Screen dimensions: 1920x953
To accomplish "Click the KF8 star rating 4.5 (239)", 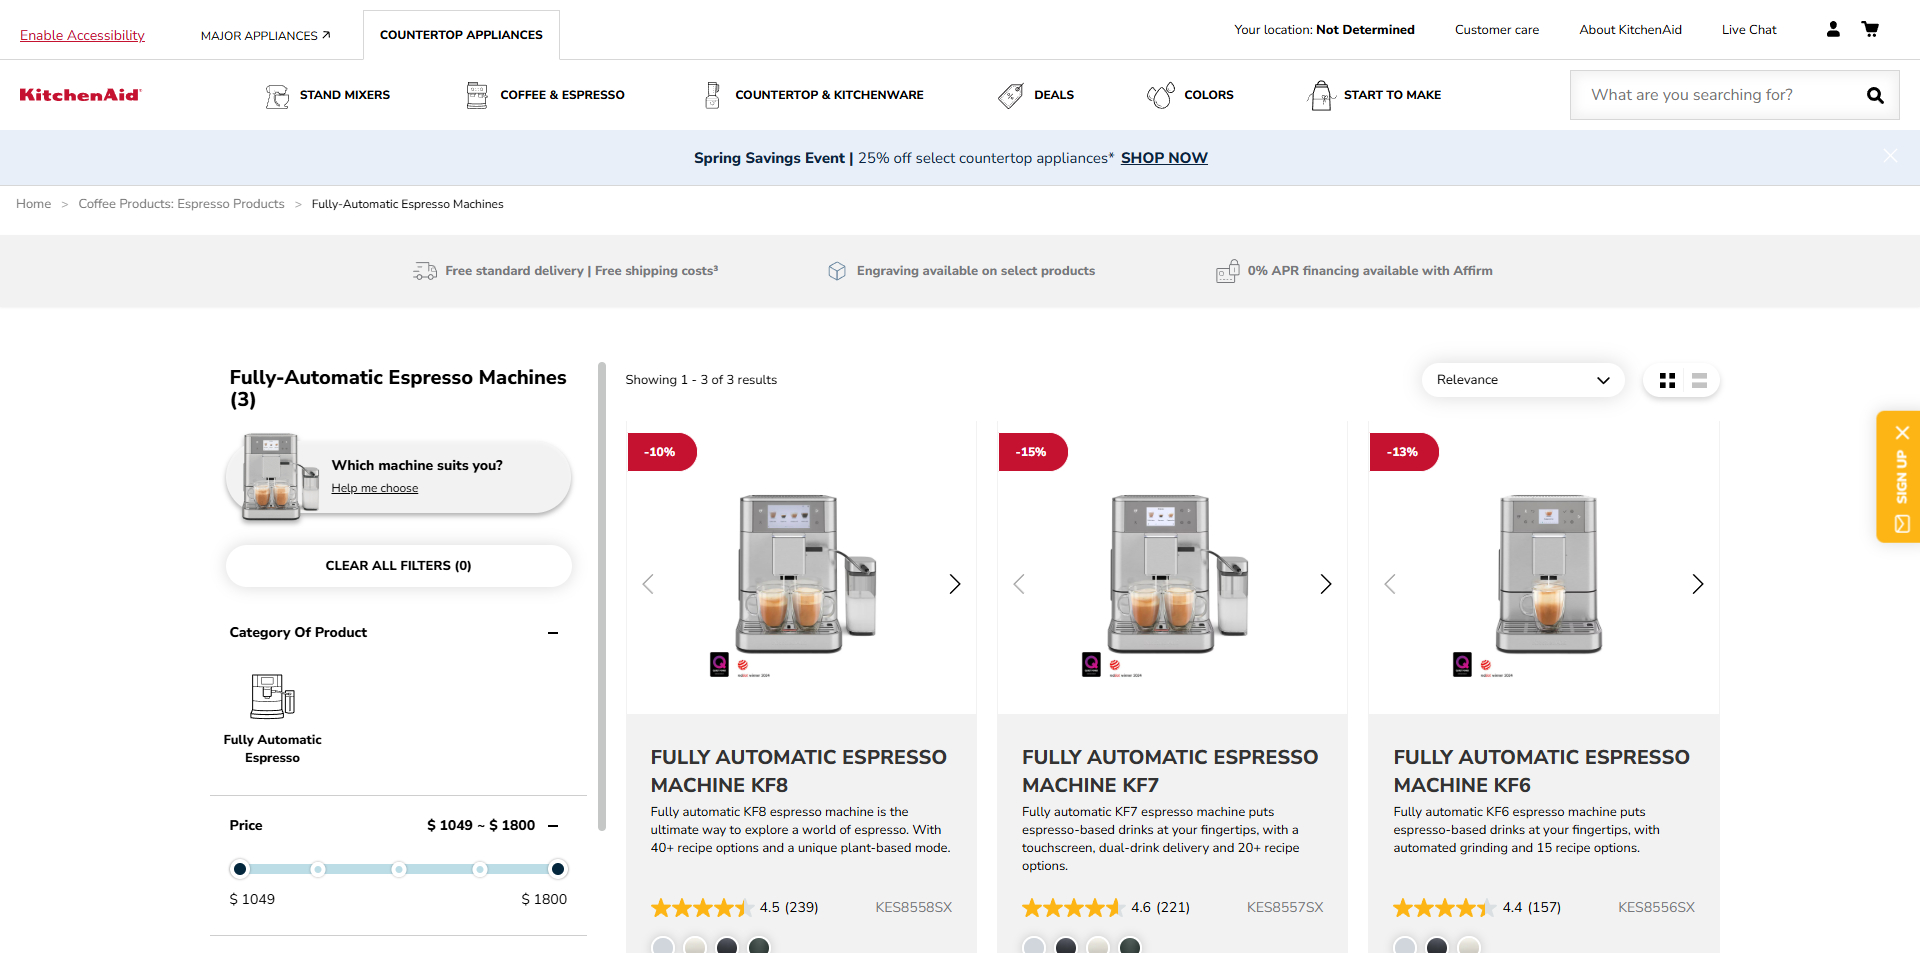I will 734,908.
